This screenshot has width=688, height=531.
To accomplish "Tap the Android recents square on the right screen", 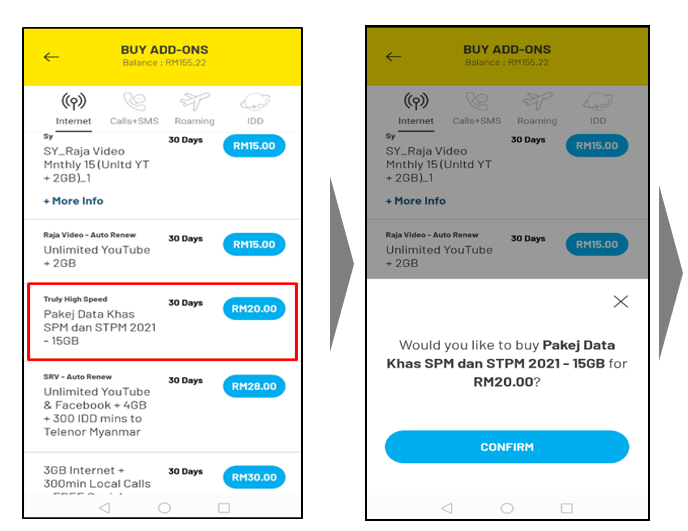I will point(567,508).
